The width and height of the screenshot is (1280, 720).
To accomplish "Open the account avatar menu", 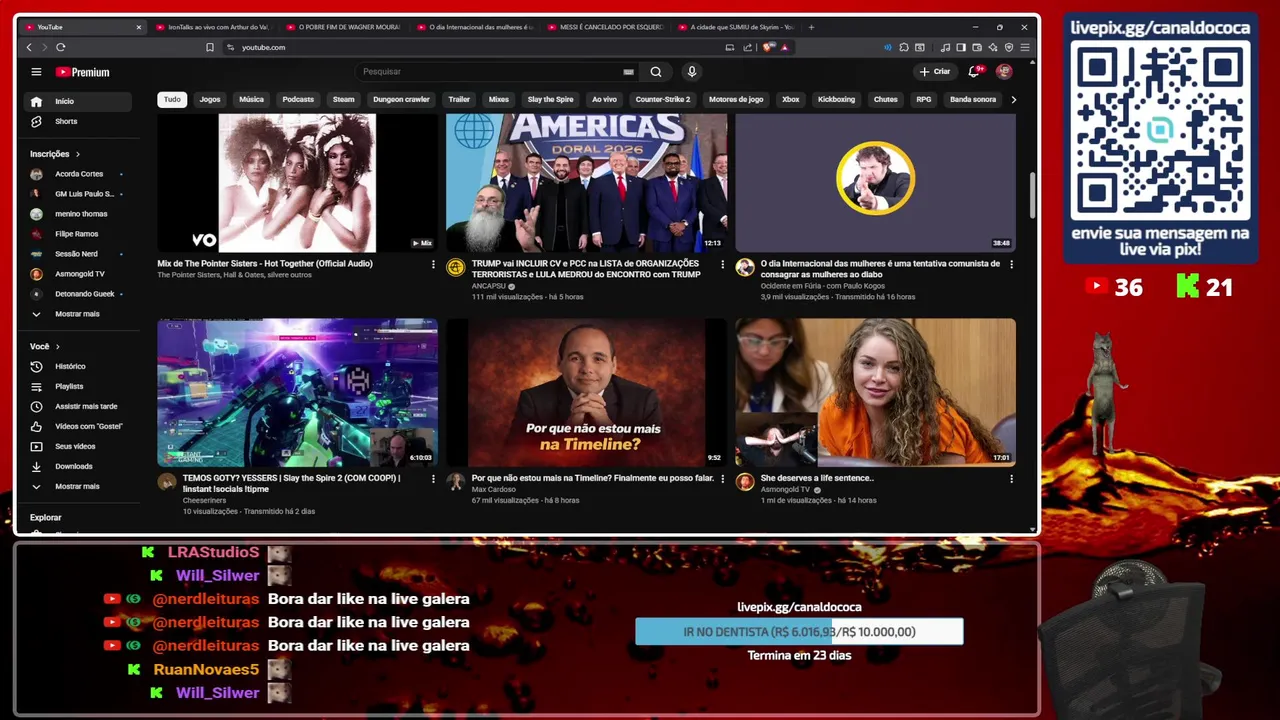I will tap(1004, 72).
